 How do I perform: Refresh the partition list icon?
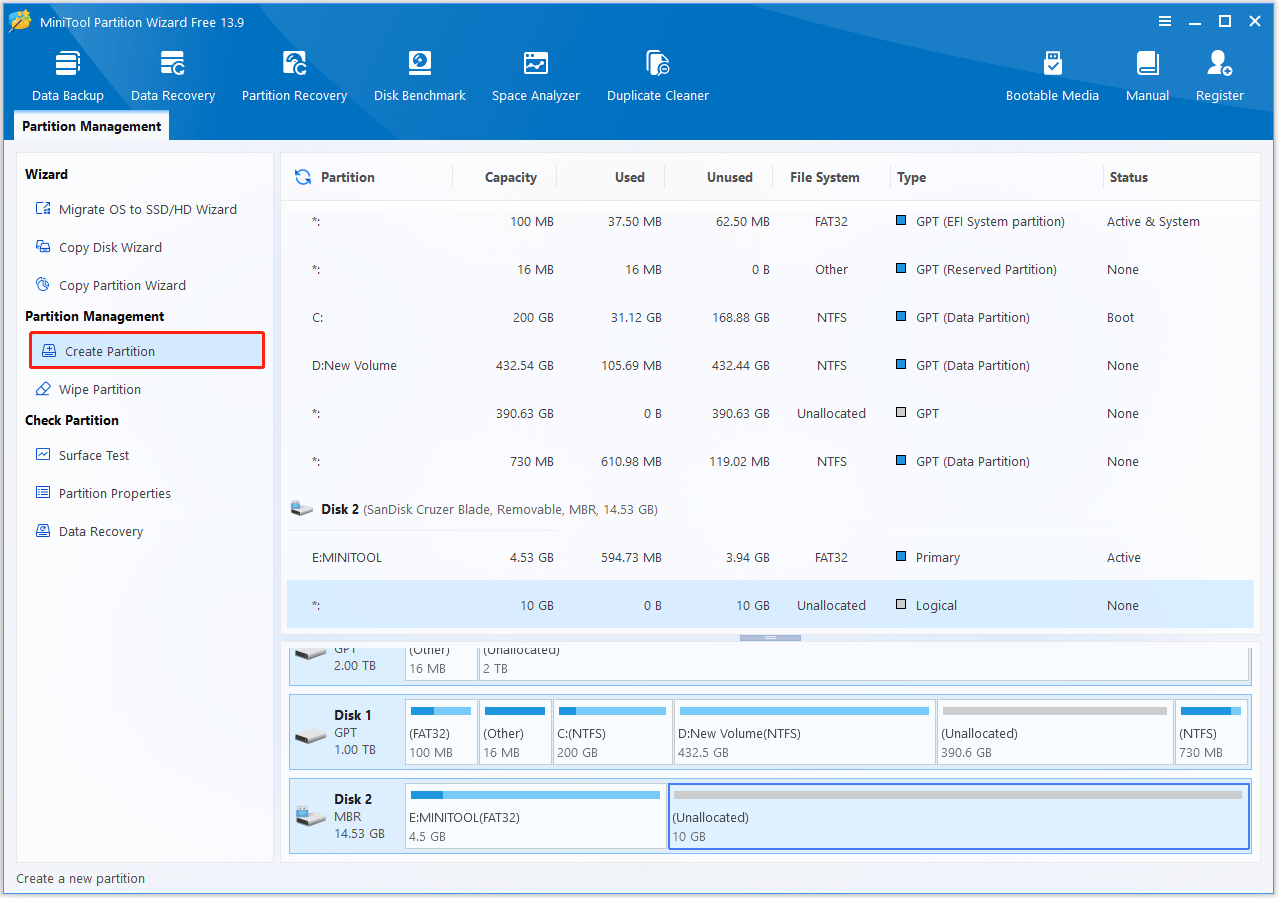point(302,177)
